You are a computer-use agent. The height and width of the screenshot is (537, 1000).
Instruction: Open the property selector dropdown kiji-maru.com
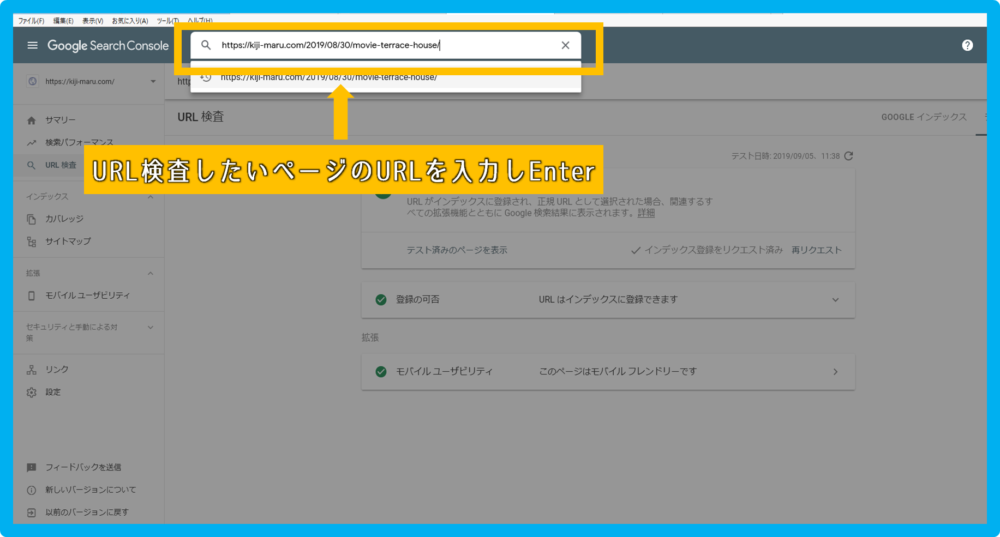pyautogui.click(x=92, y=82)
